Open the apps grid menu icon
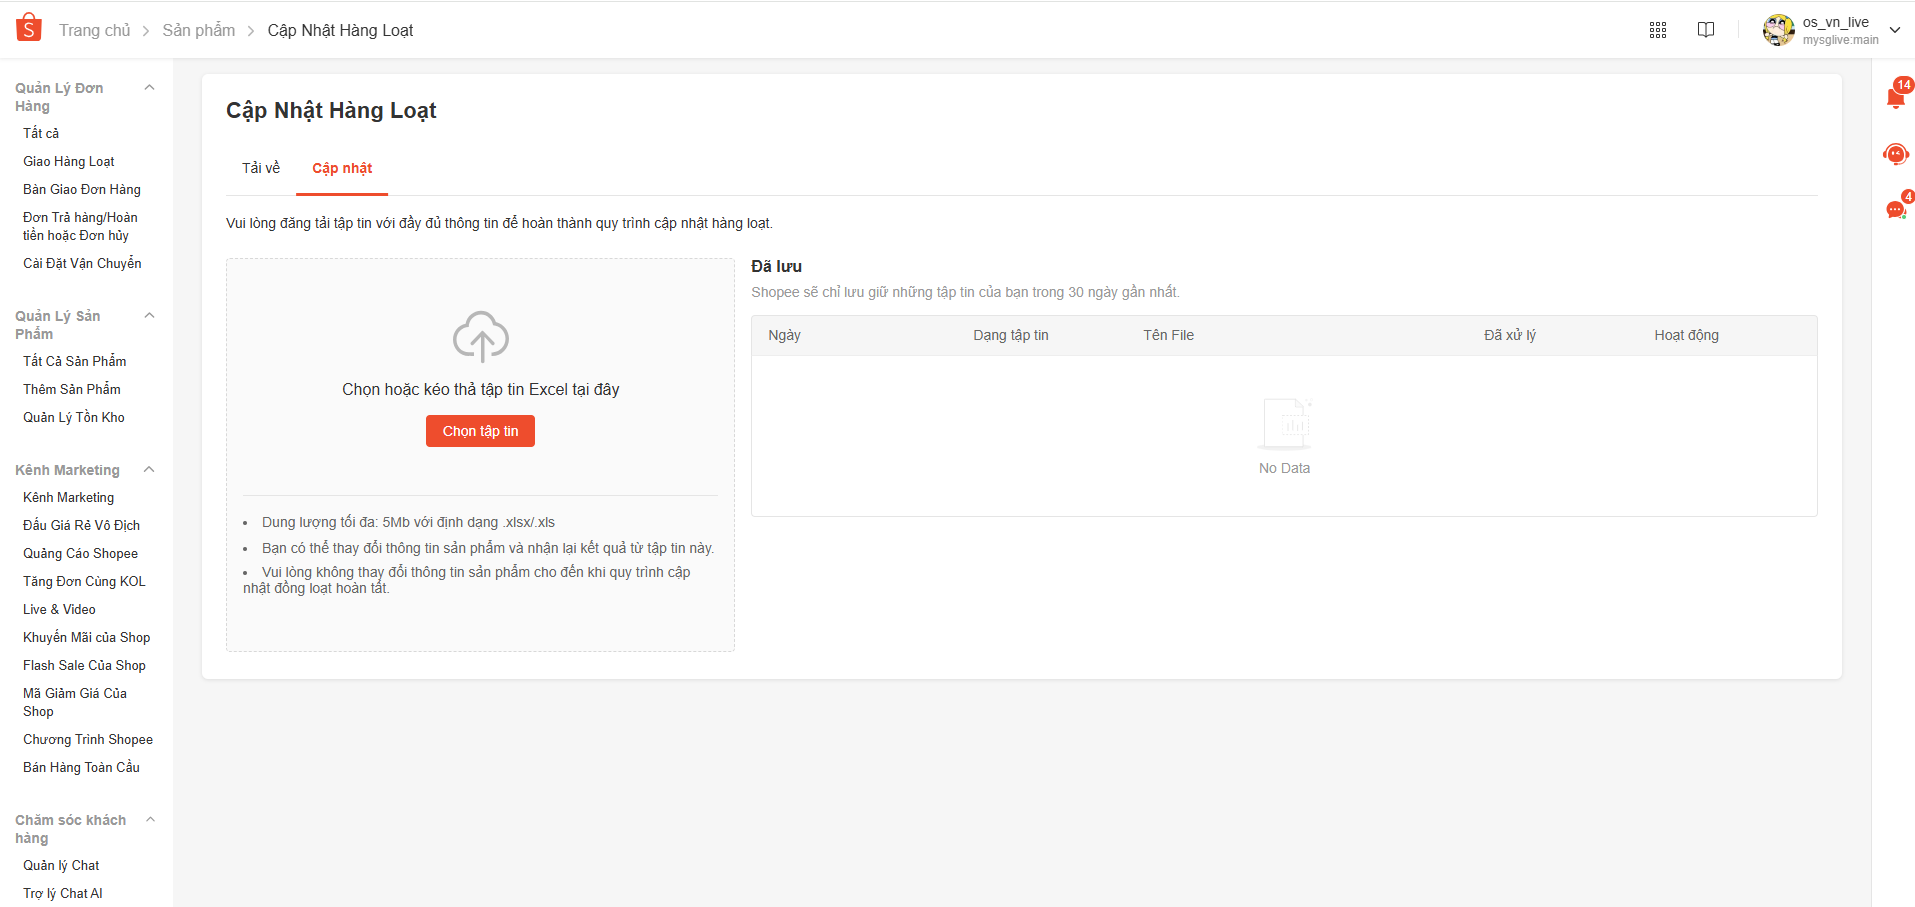Viewport: 1915px width, 907px height. pos(1657,30)
